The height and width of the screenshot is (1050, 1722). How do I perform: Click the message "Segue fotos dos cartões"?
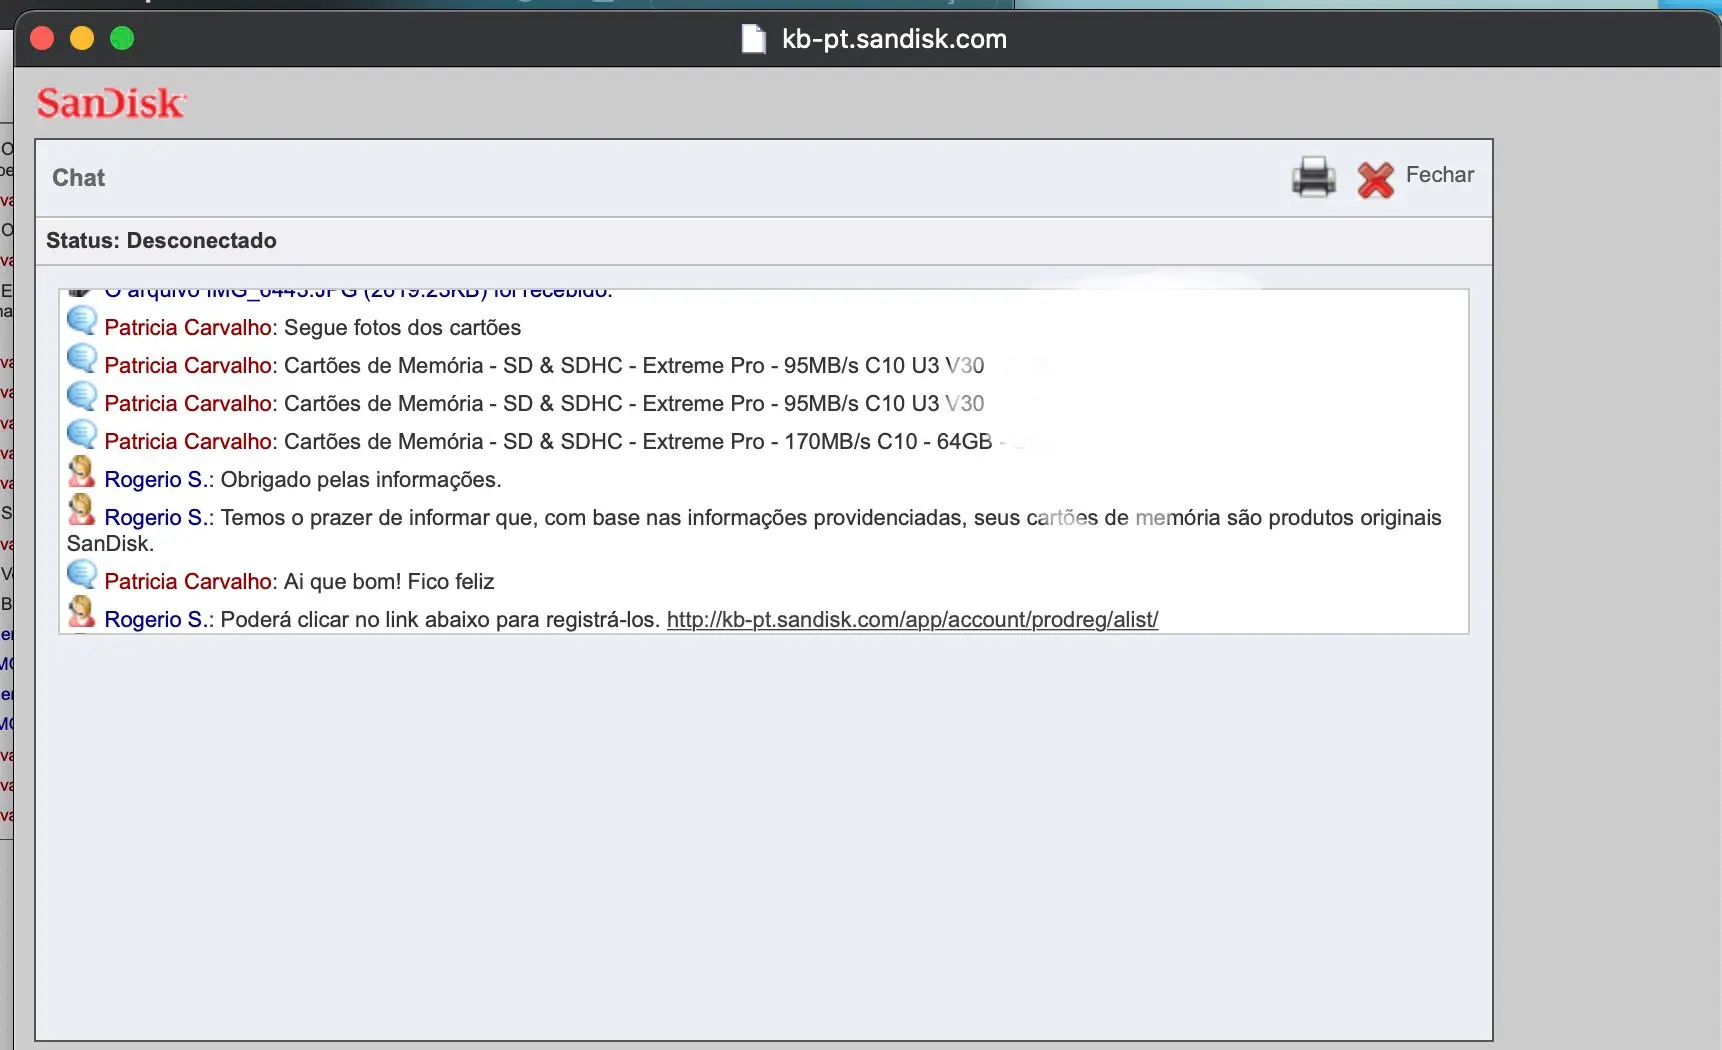pyautogui.click(x=402, y=328)
